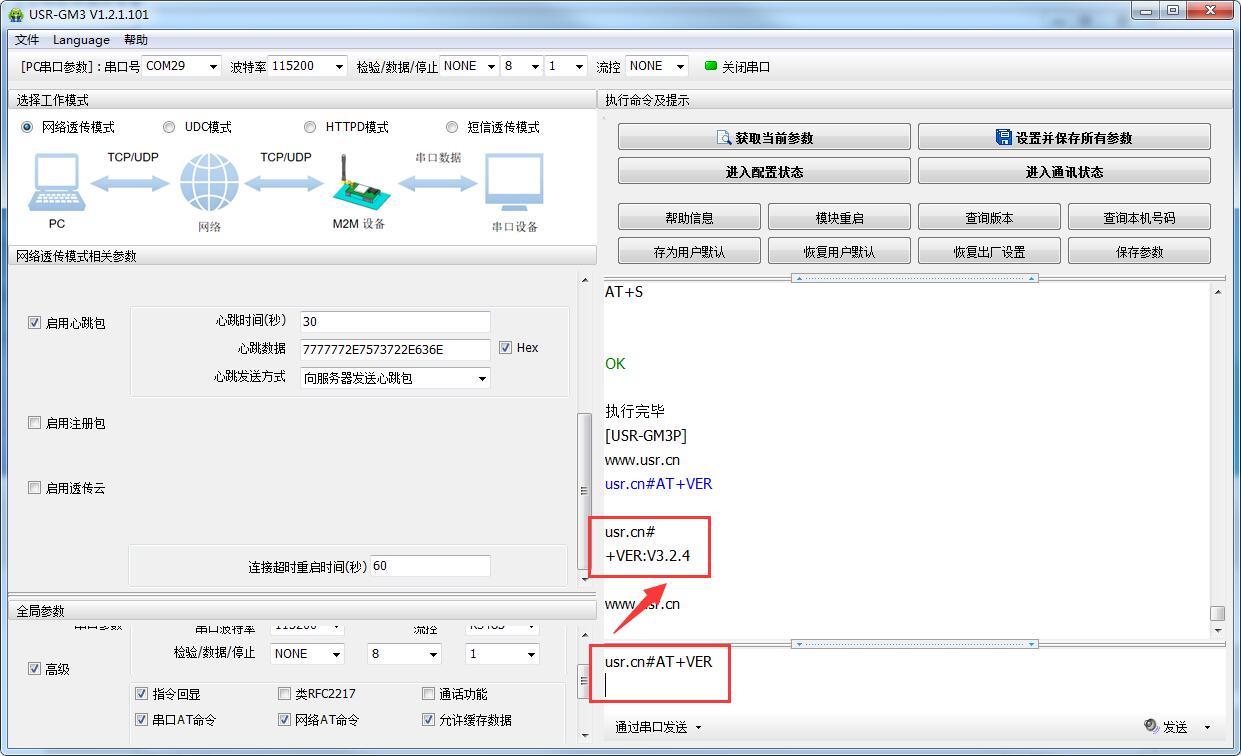Viewport: 1241px width, 756px height.
Task: Click the 模块重启 button
Action: 839,217
